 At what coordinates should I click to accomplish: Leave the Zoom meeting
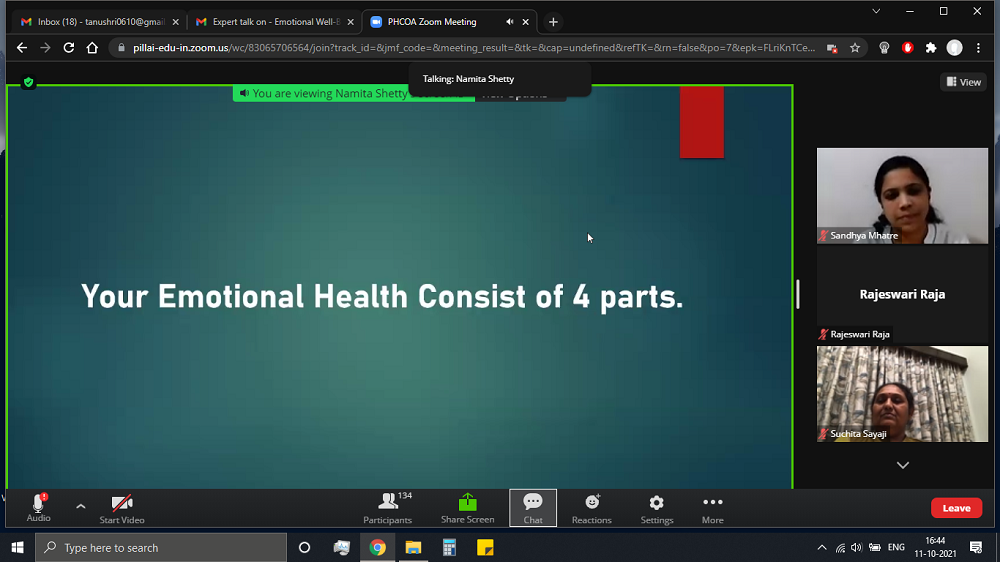point(956,508)
